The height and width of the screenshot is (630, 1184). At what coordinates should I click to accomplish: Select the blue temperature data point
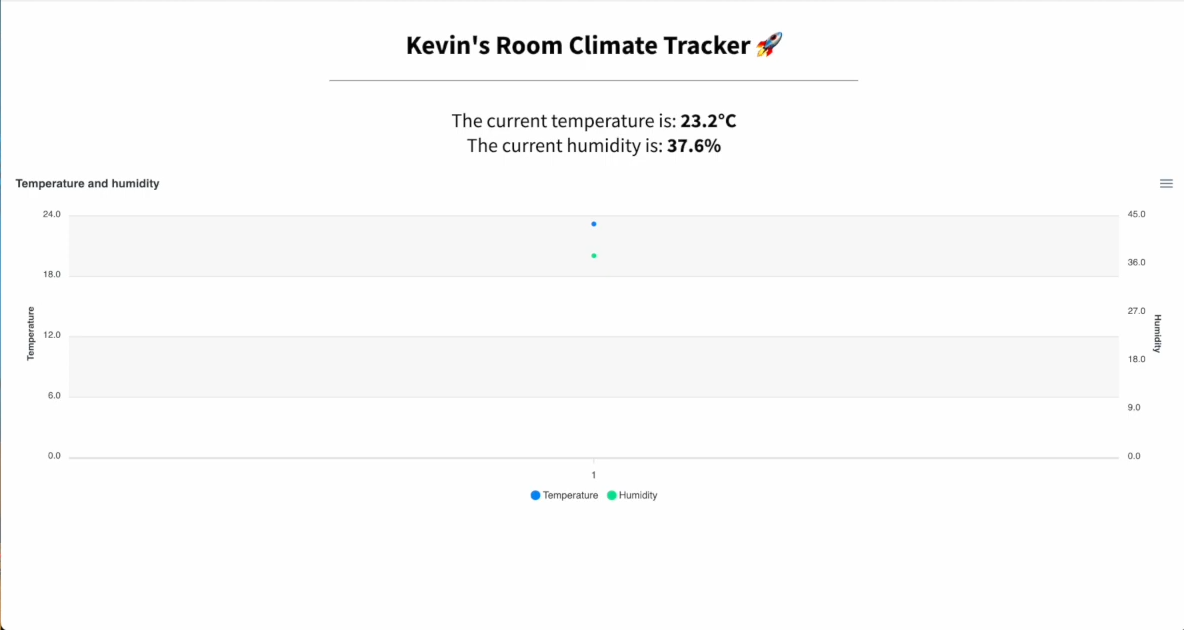pos(594,224)
